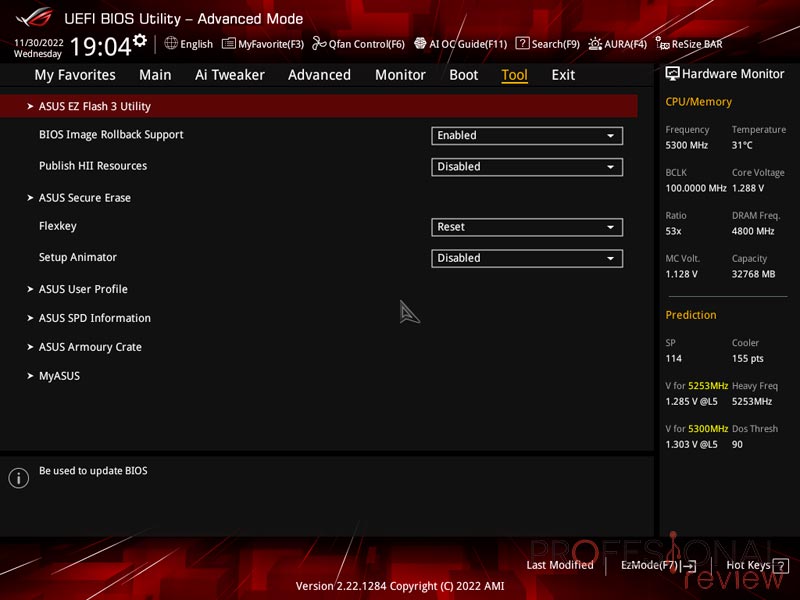The width and height of the screenshot is (800, 600).
Task: Click the ROG logo icon
Action: [34, 17]
